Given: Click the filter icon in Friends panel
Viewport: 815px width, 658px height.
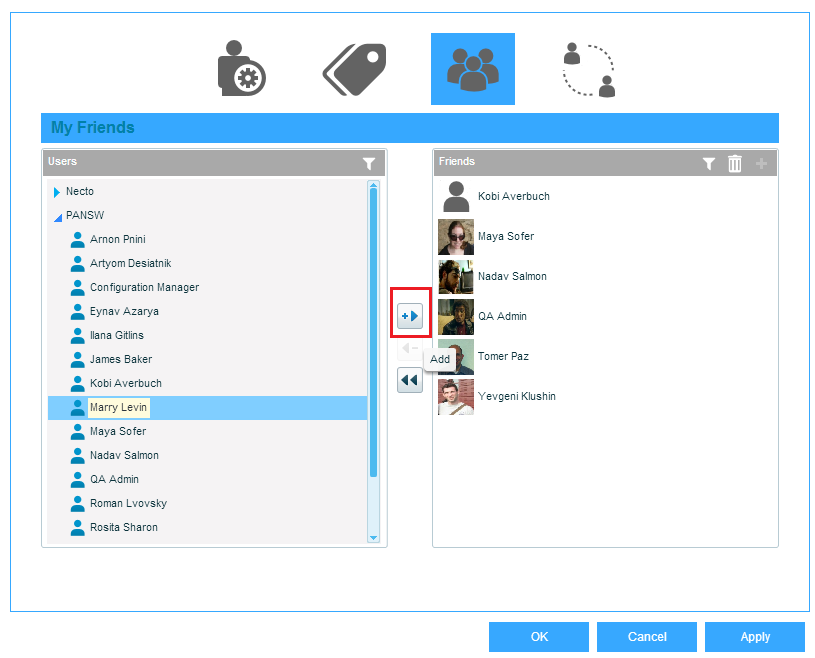Looking at the screenshot, I should (709, 164).
